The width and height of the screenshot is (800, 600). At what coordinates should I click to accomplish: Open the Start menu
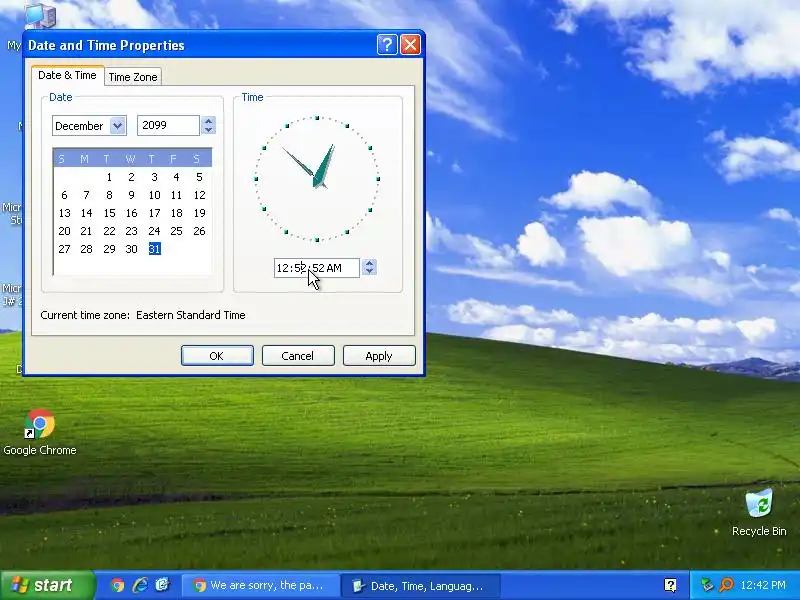tap(47, 585)
